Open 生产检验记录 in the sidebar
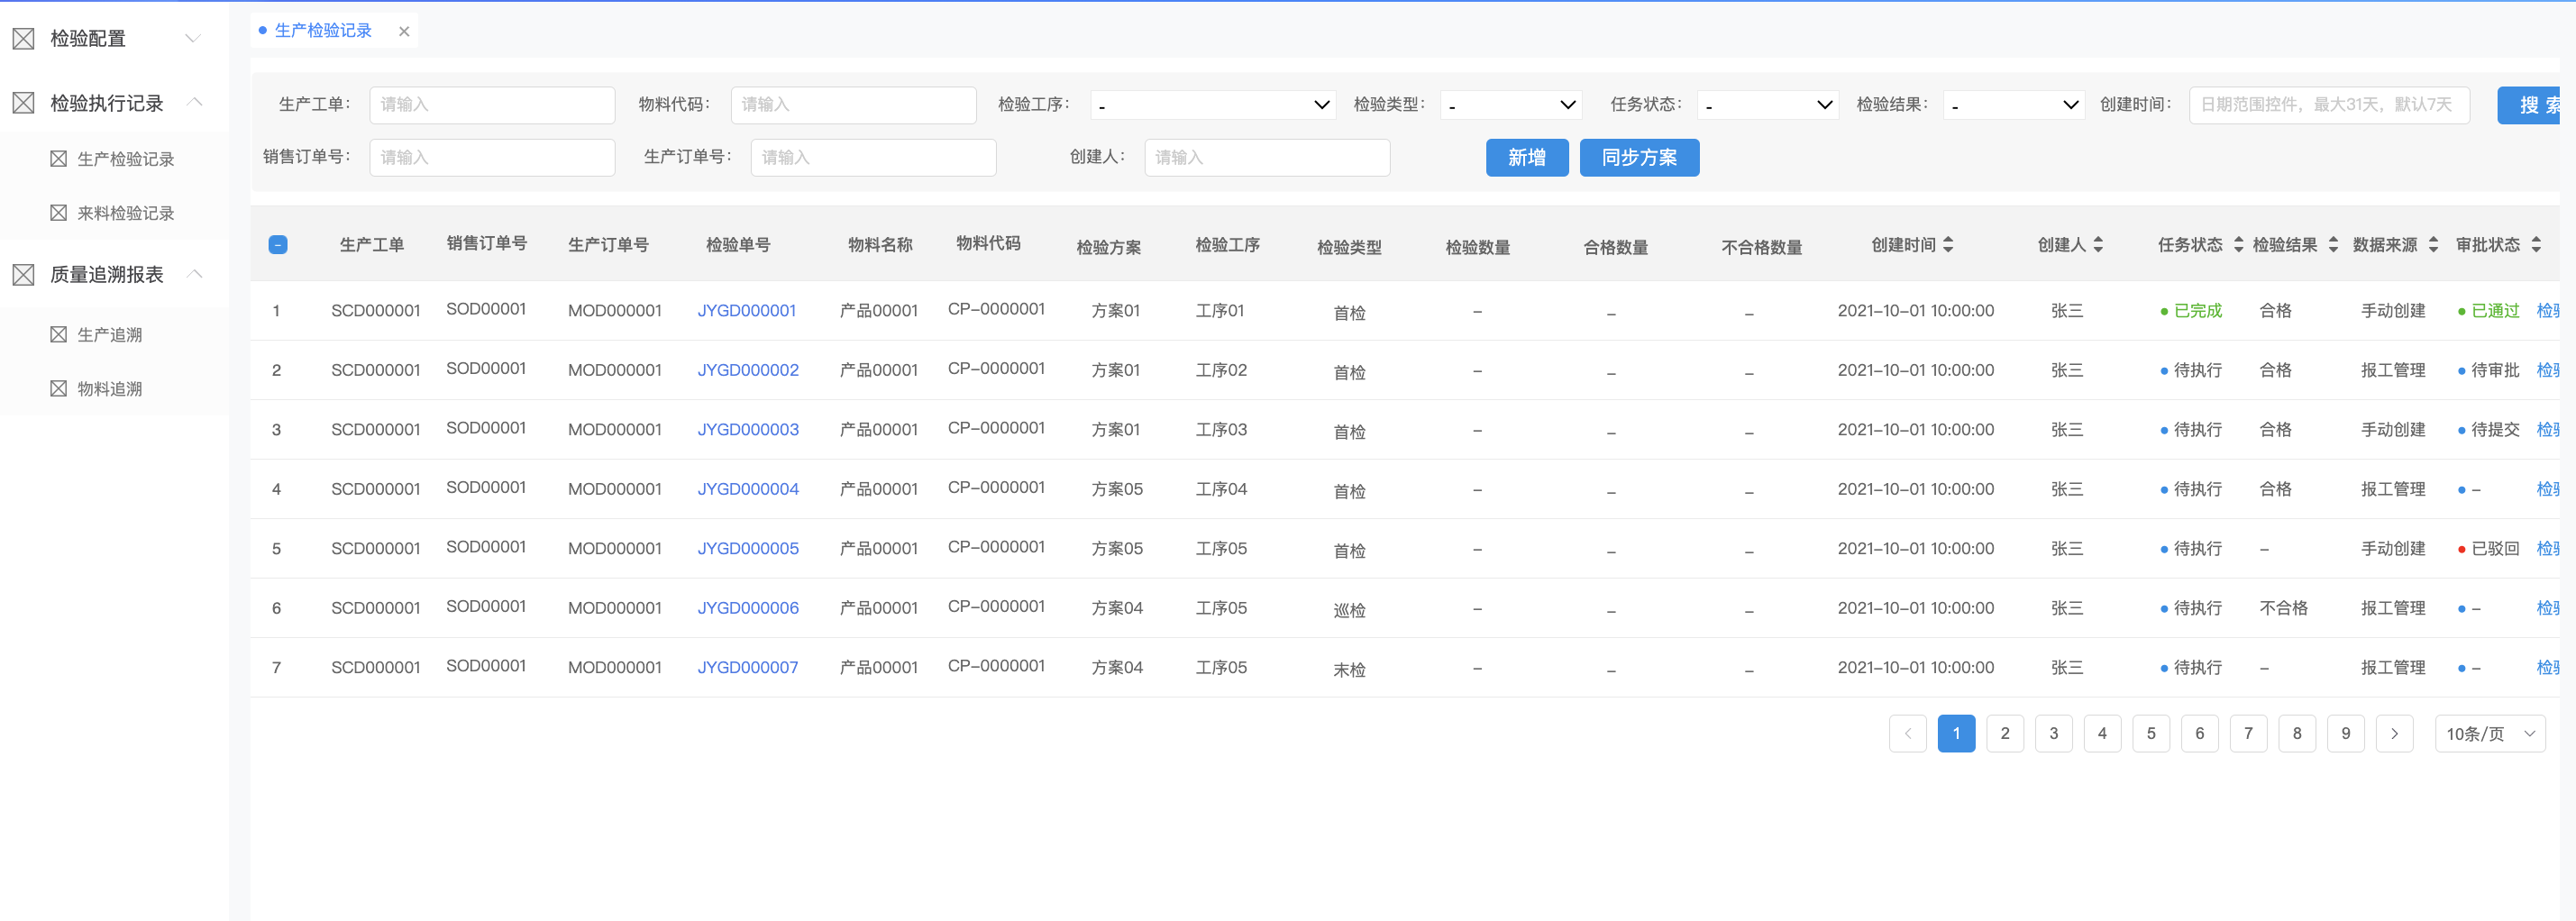Viewport: 2576px width, 921px height. click(x=125, y=159)
